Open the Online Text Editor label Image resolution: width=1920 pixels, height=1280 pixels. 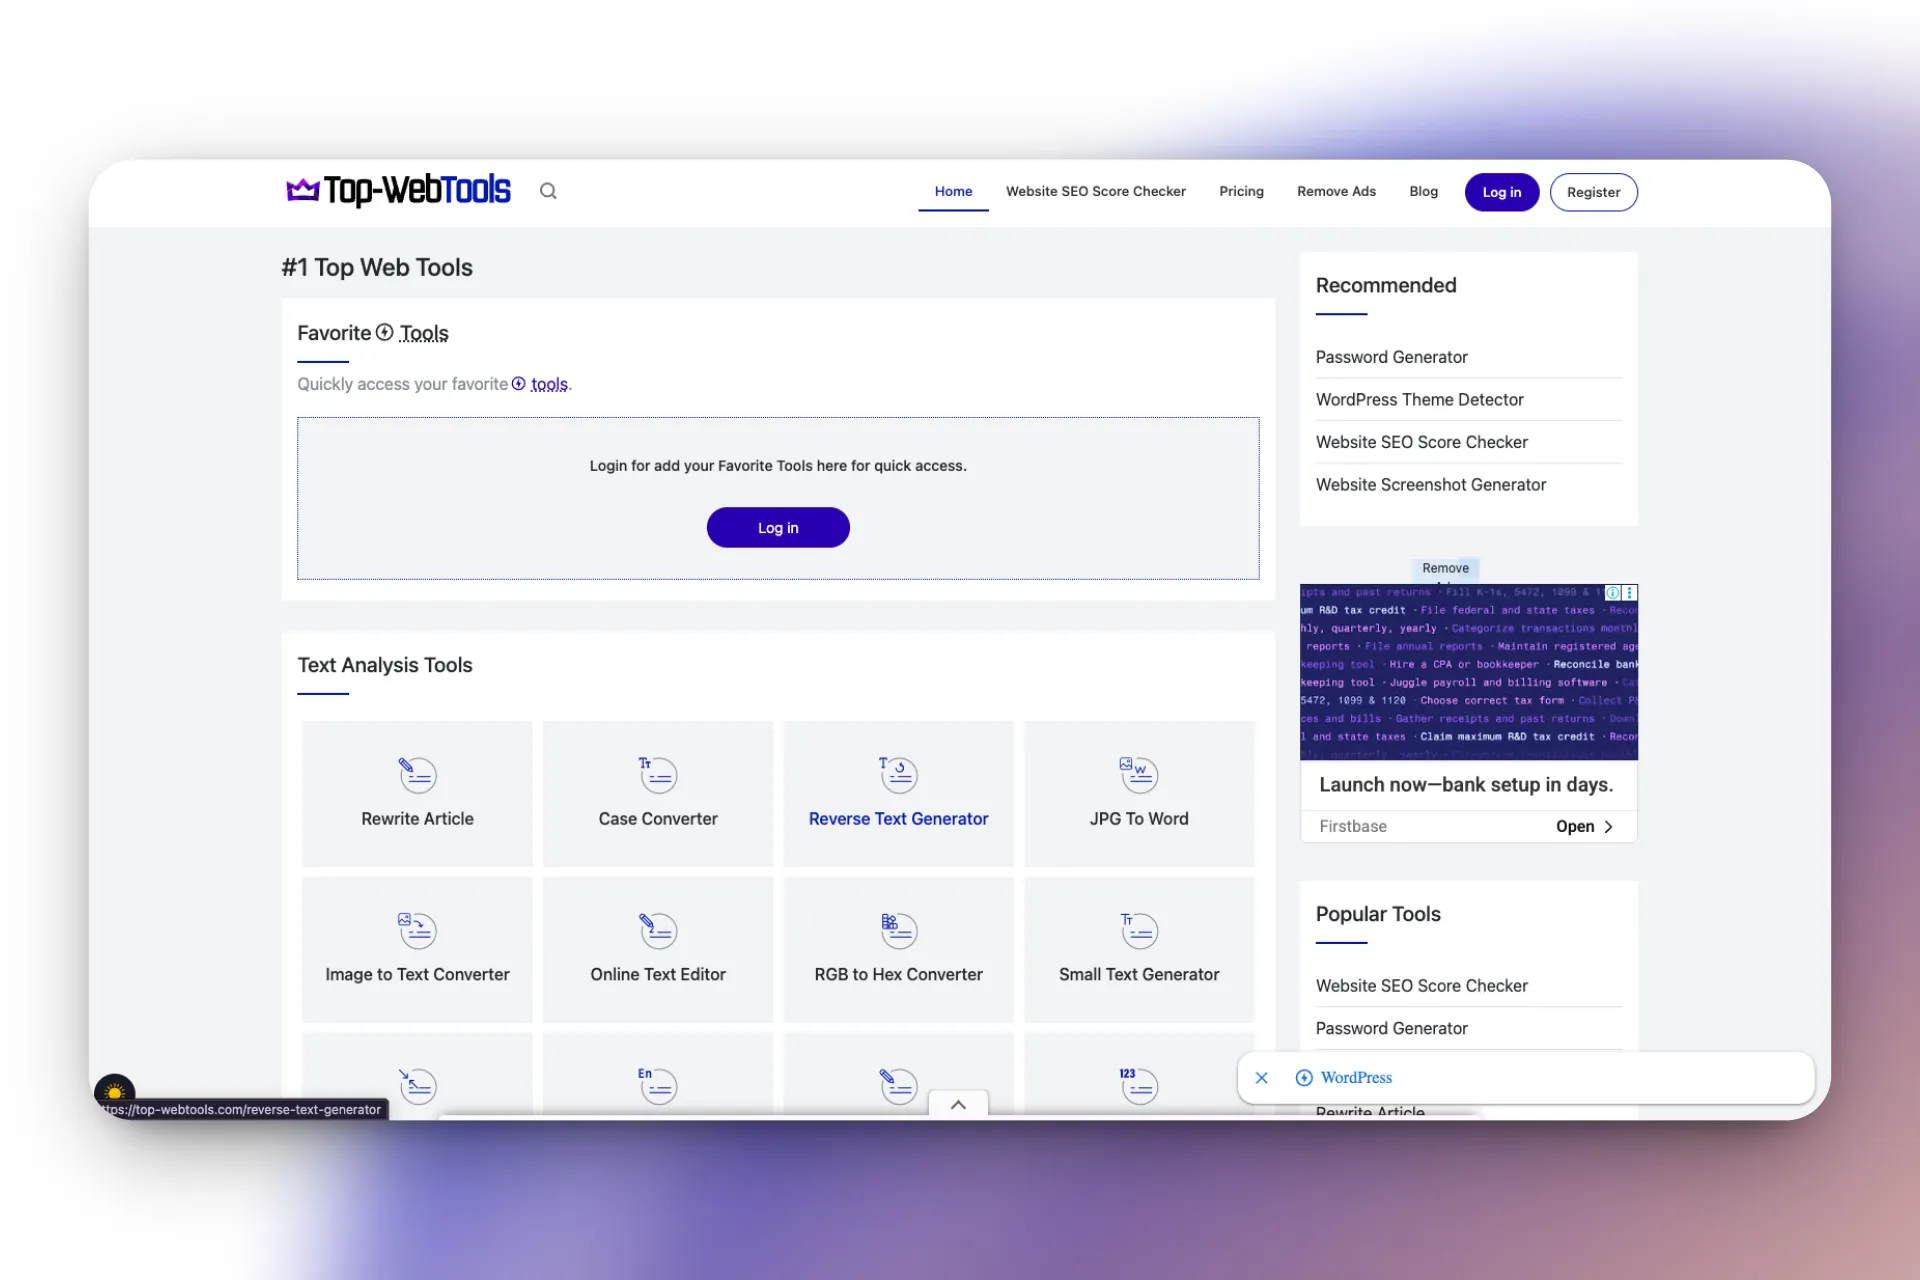pos(658,974)
